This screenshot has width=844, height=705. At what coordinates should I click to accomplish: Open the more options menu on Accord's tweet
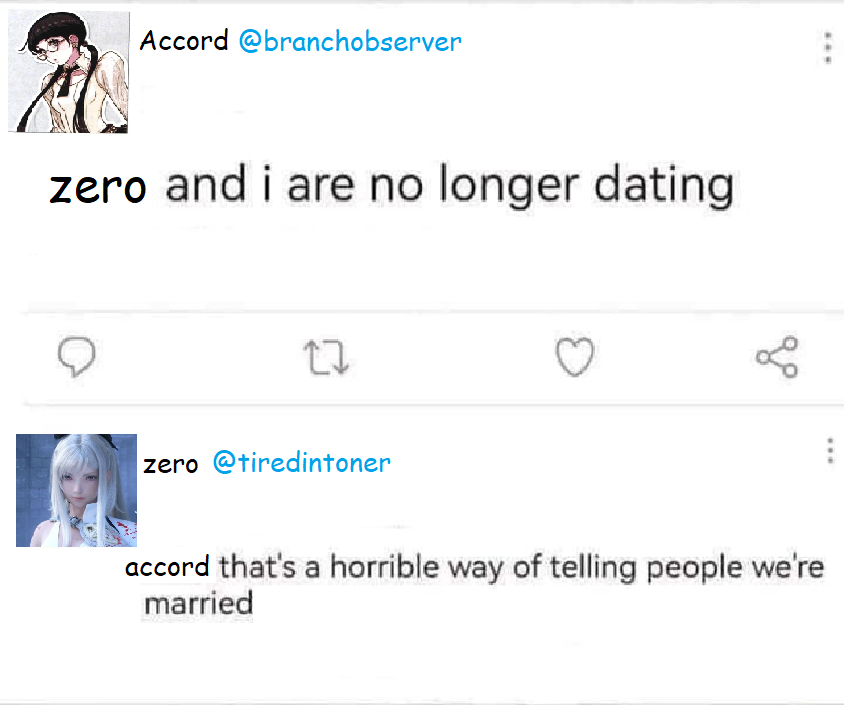827,46
